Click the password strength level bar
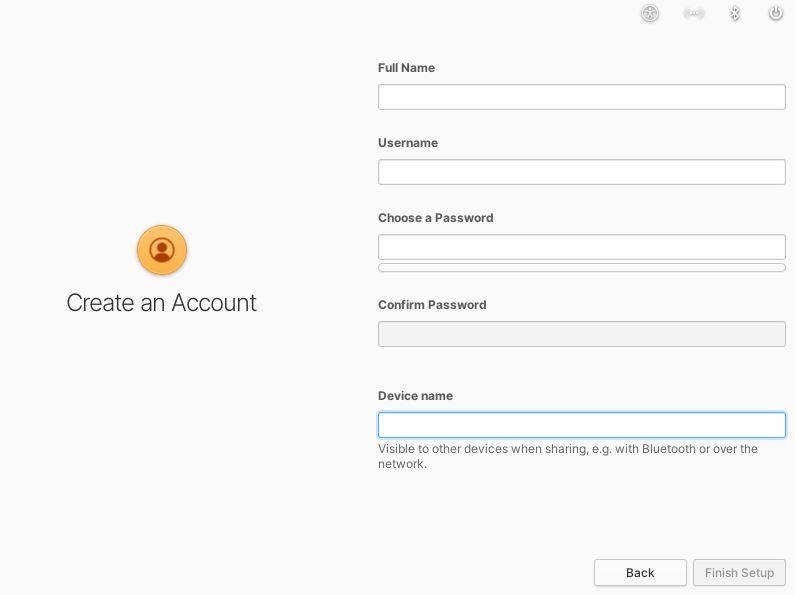This screenshot has height=595, width=795. 582,268
